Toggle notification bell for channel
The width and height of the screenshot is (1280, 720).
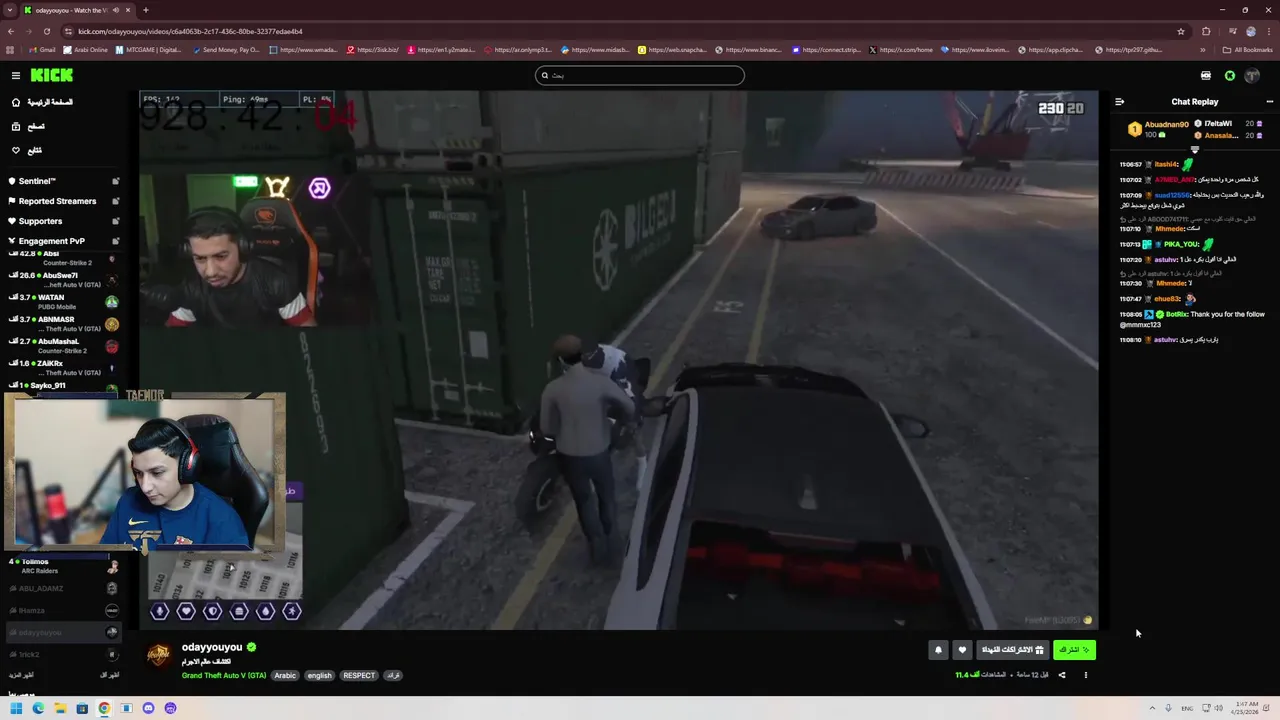point(938,650)
